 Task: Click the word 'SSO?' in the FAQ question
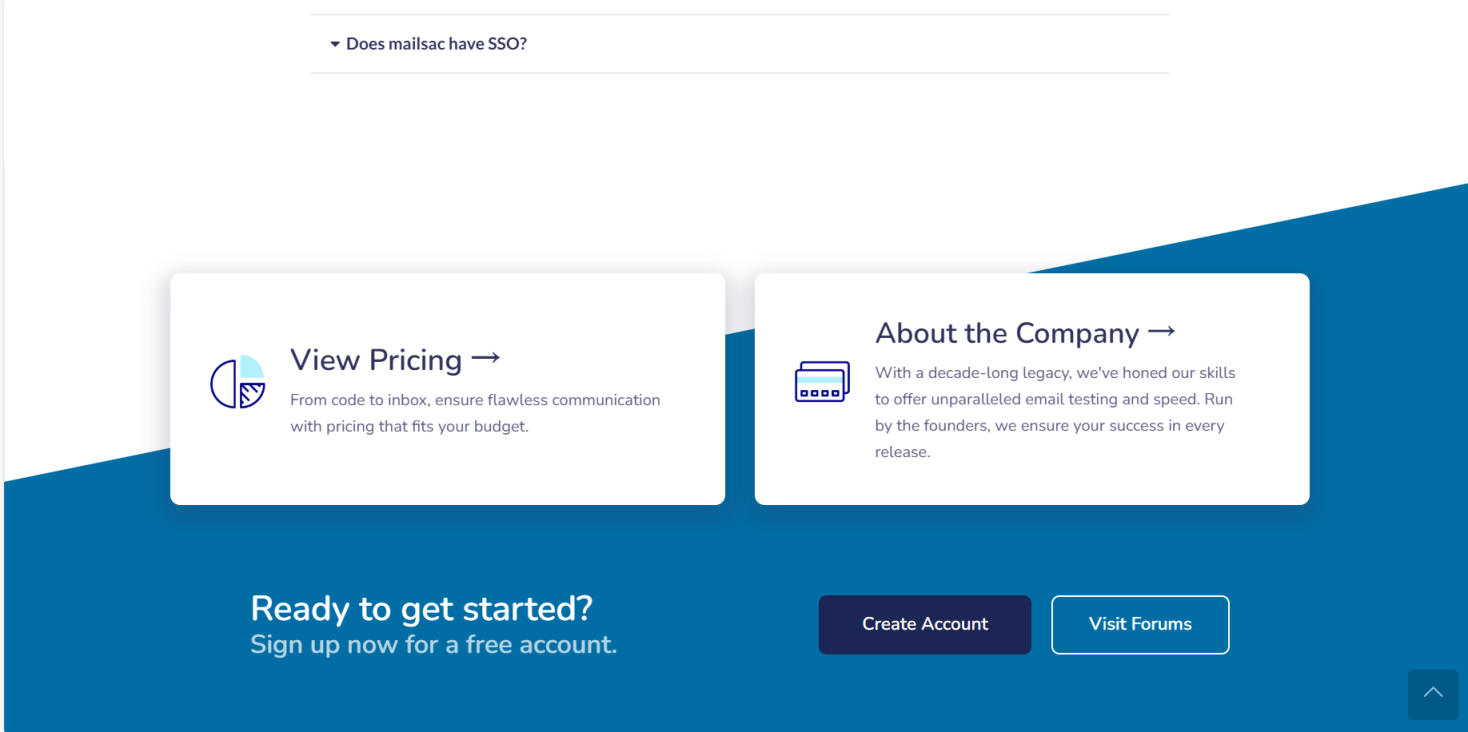pos(507,44)
